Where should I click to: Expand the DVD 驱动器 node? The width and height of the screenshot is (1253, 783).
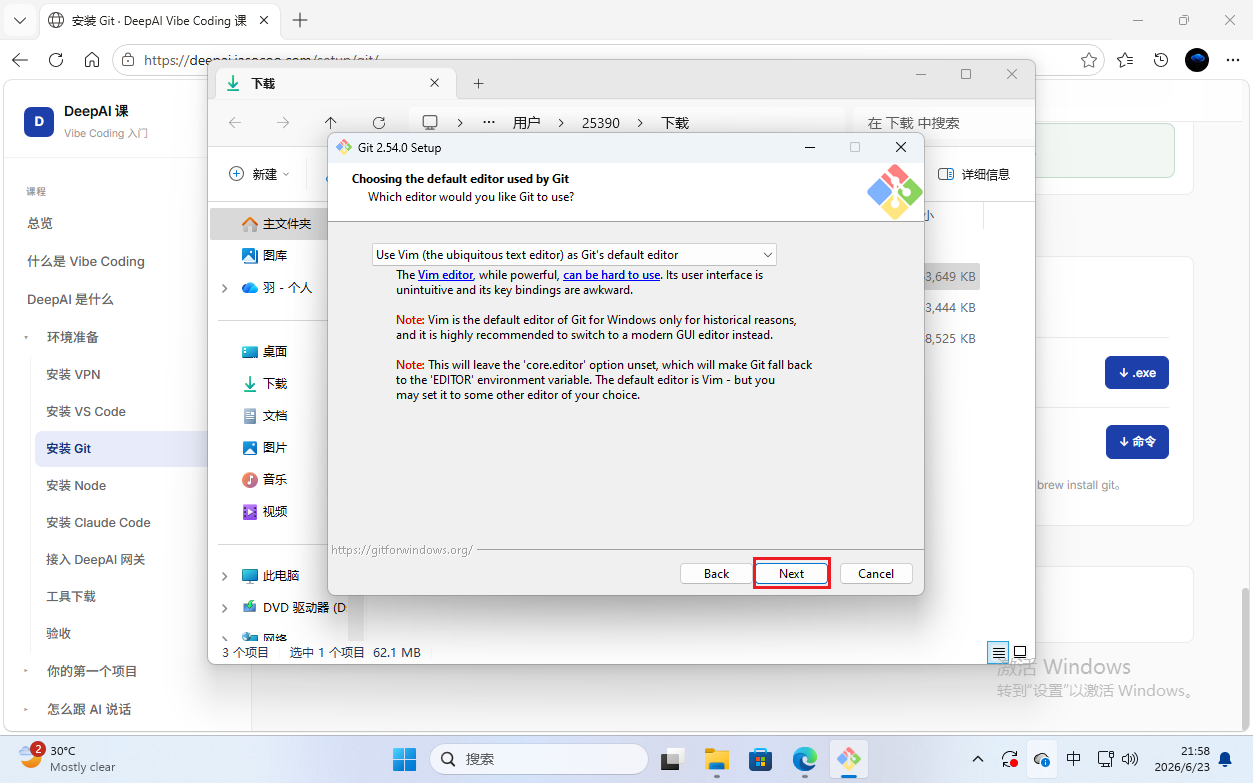click(224, 608)
